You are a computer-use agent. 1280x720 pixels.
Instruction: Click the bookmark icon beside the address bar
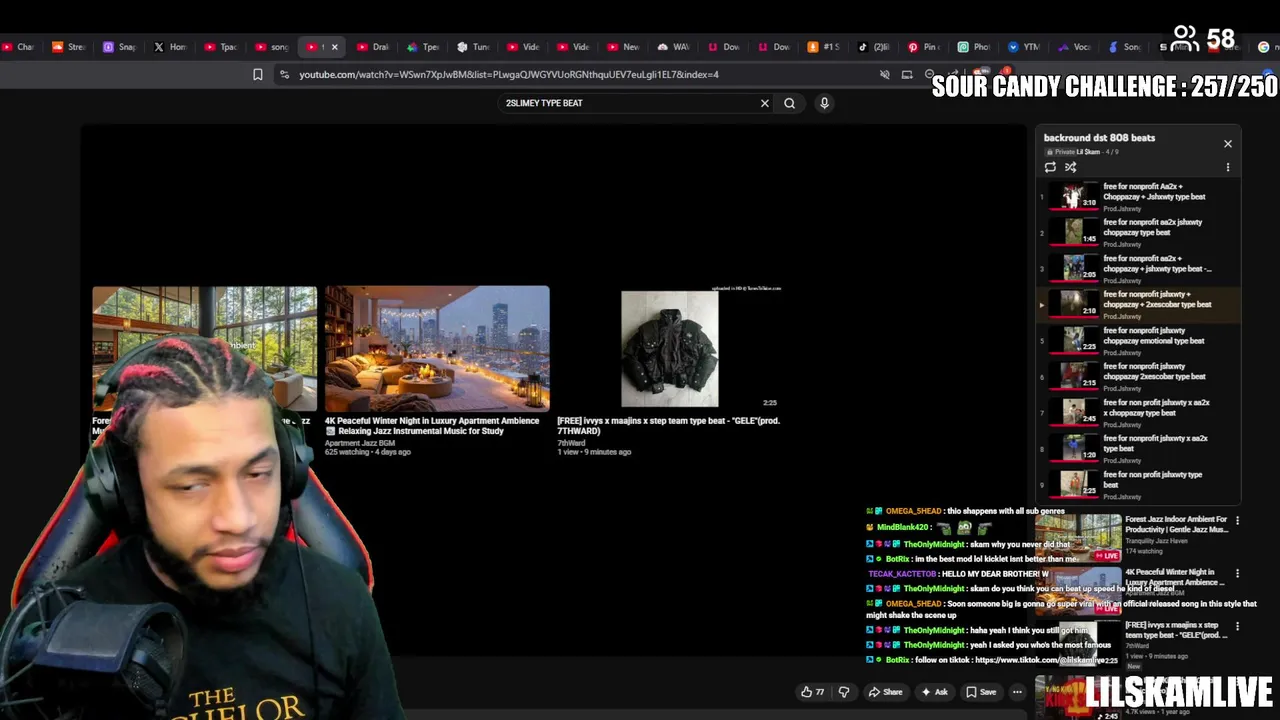[258, 74]
